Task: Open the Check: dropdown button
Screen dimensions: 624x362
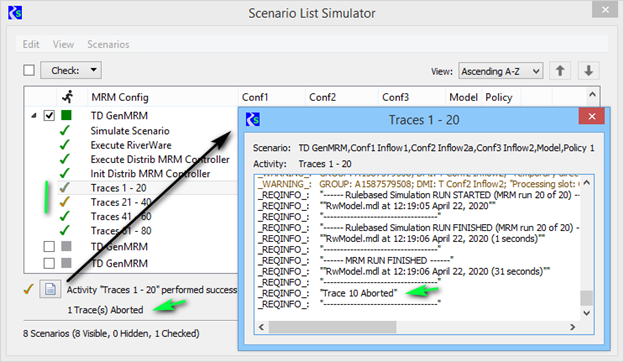Action: [71, 70]
